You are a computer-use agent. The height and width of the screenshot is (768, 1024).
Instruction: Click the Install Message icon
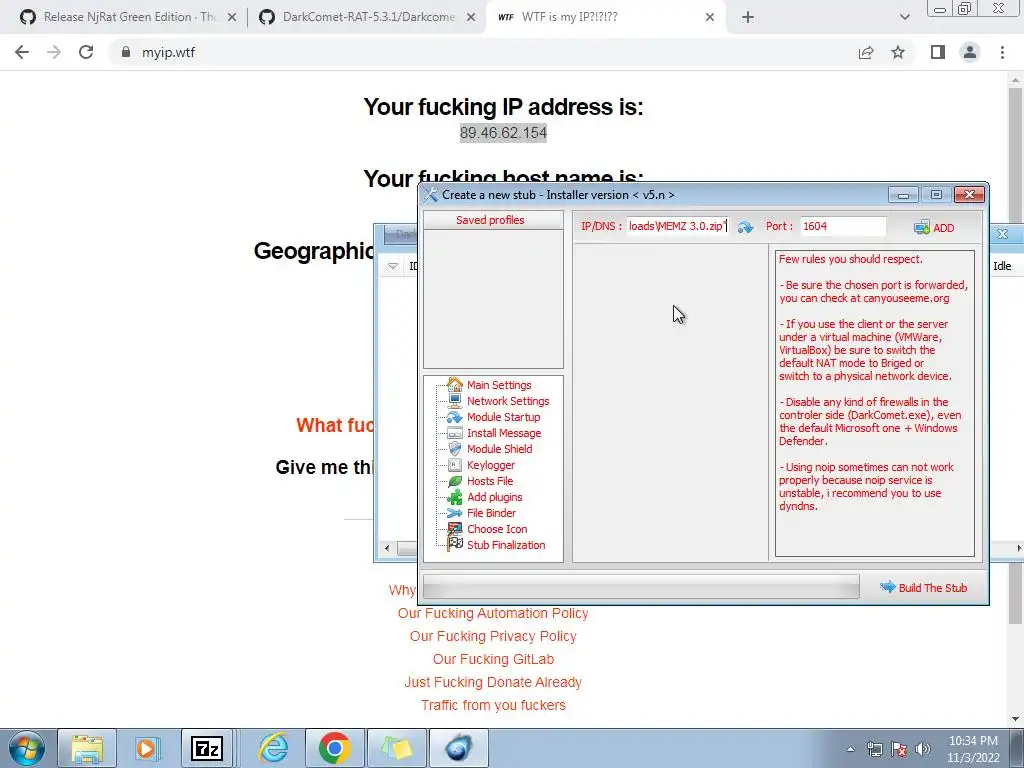point(455,433)
